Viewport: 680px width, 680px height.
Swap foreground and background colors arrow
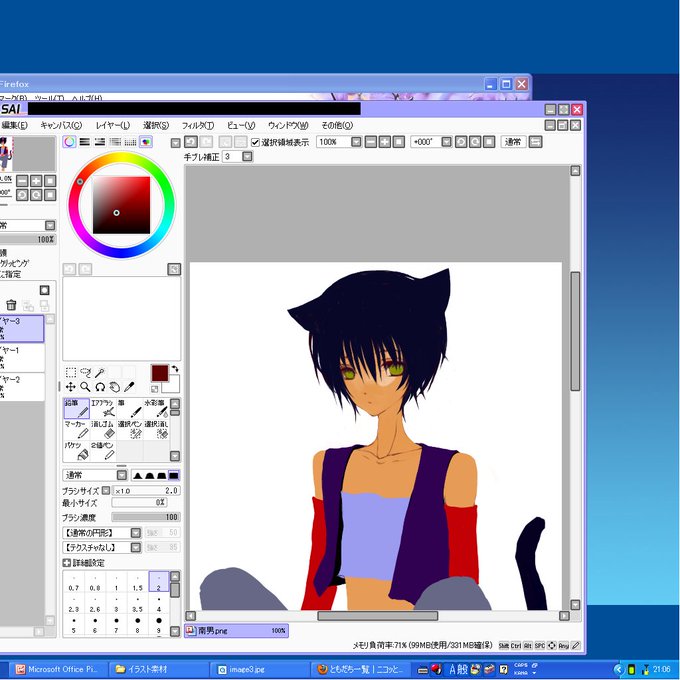(x=175, y=369)
